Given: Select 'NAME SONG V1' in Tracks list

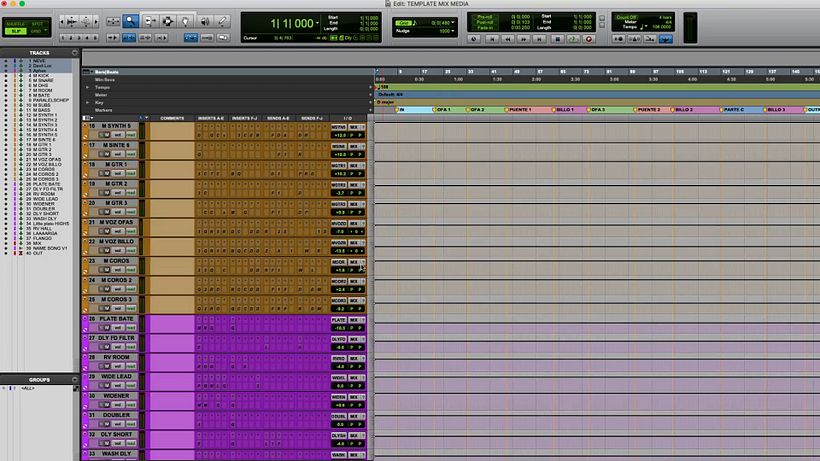Looking at the screenshot, I should (x=50, y=248).
